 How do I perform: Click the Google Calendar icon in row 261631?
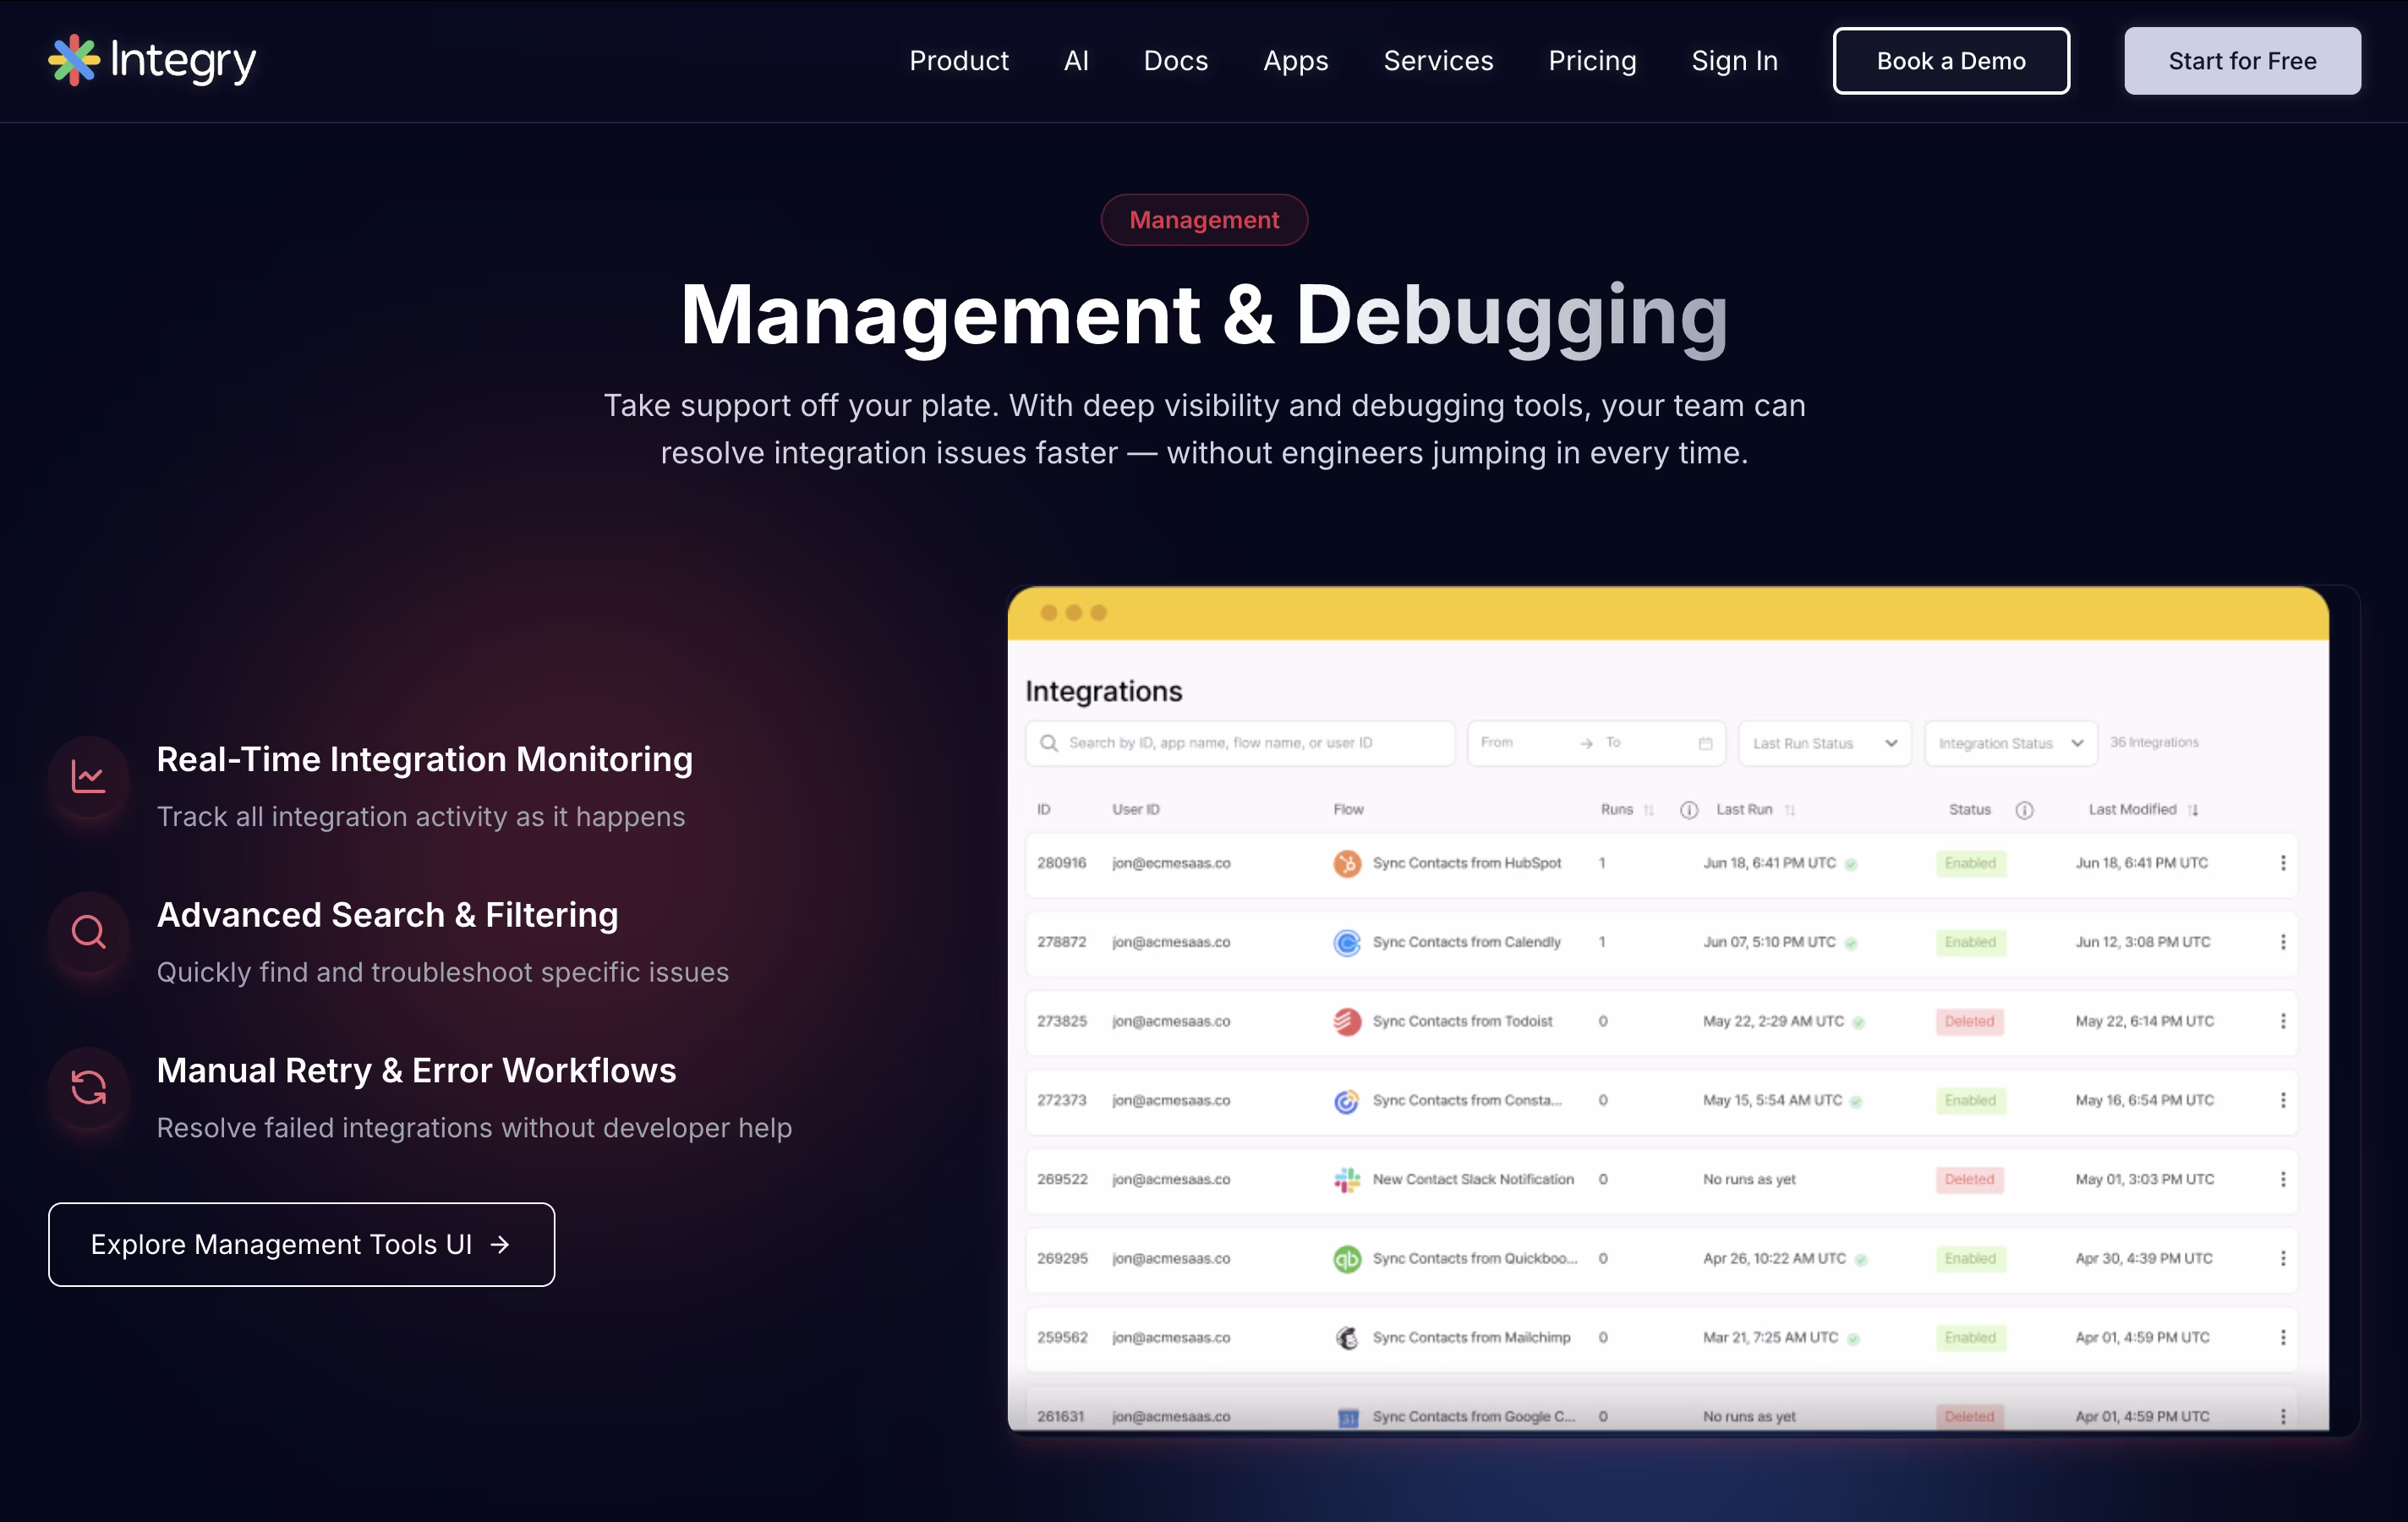click(1348, 1417)
